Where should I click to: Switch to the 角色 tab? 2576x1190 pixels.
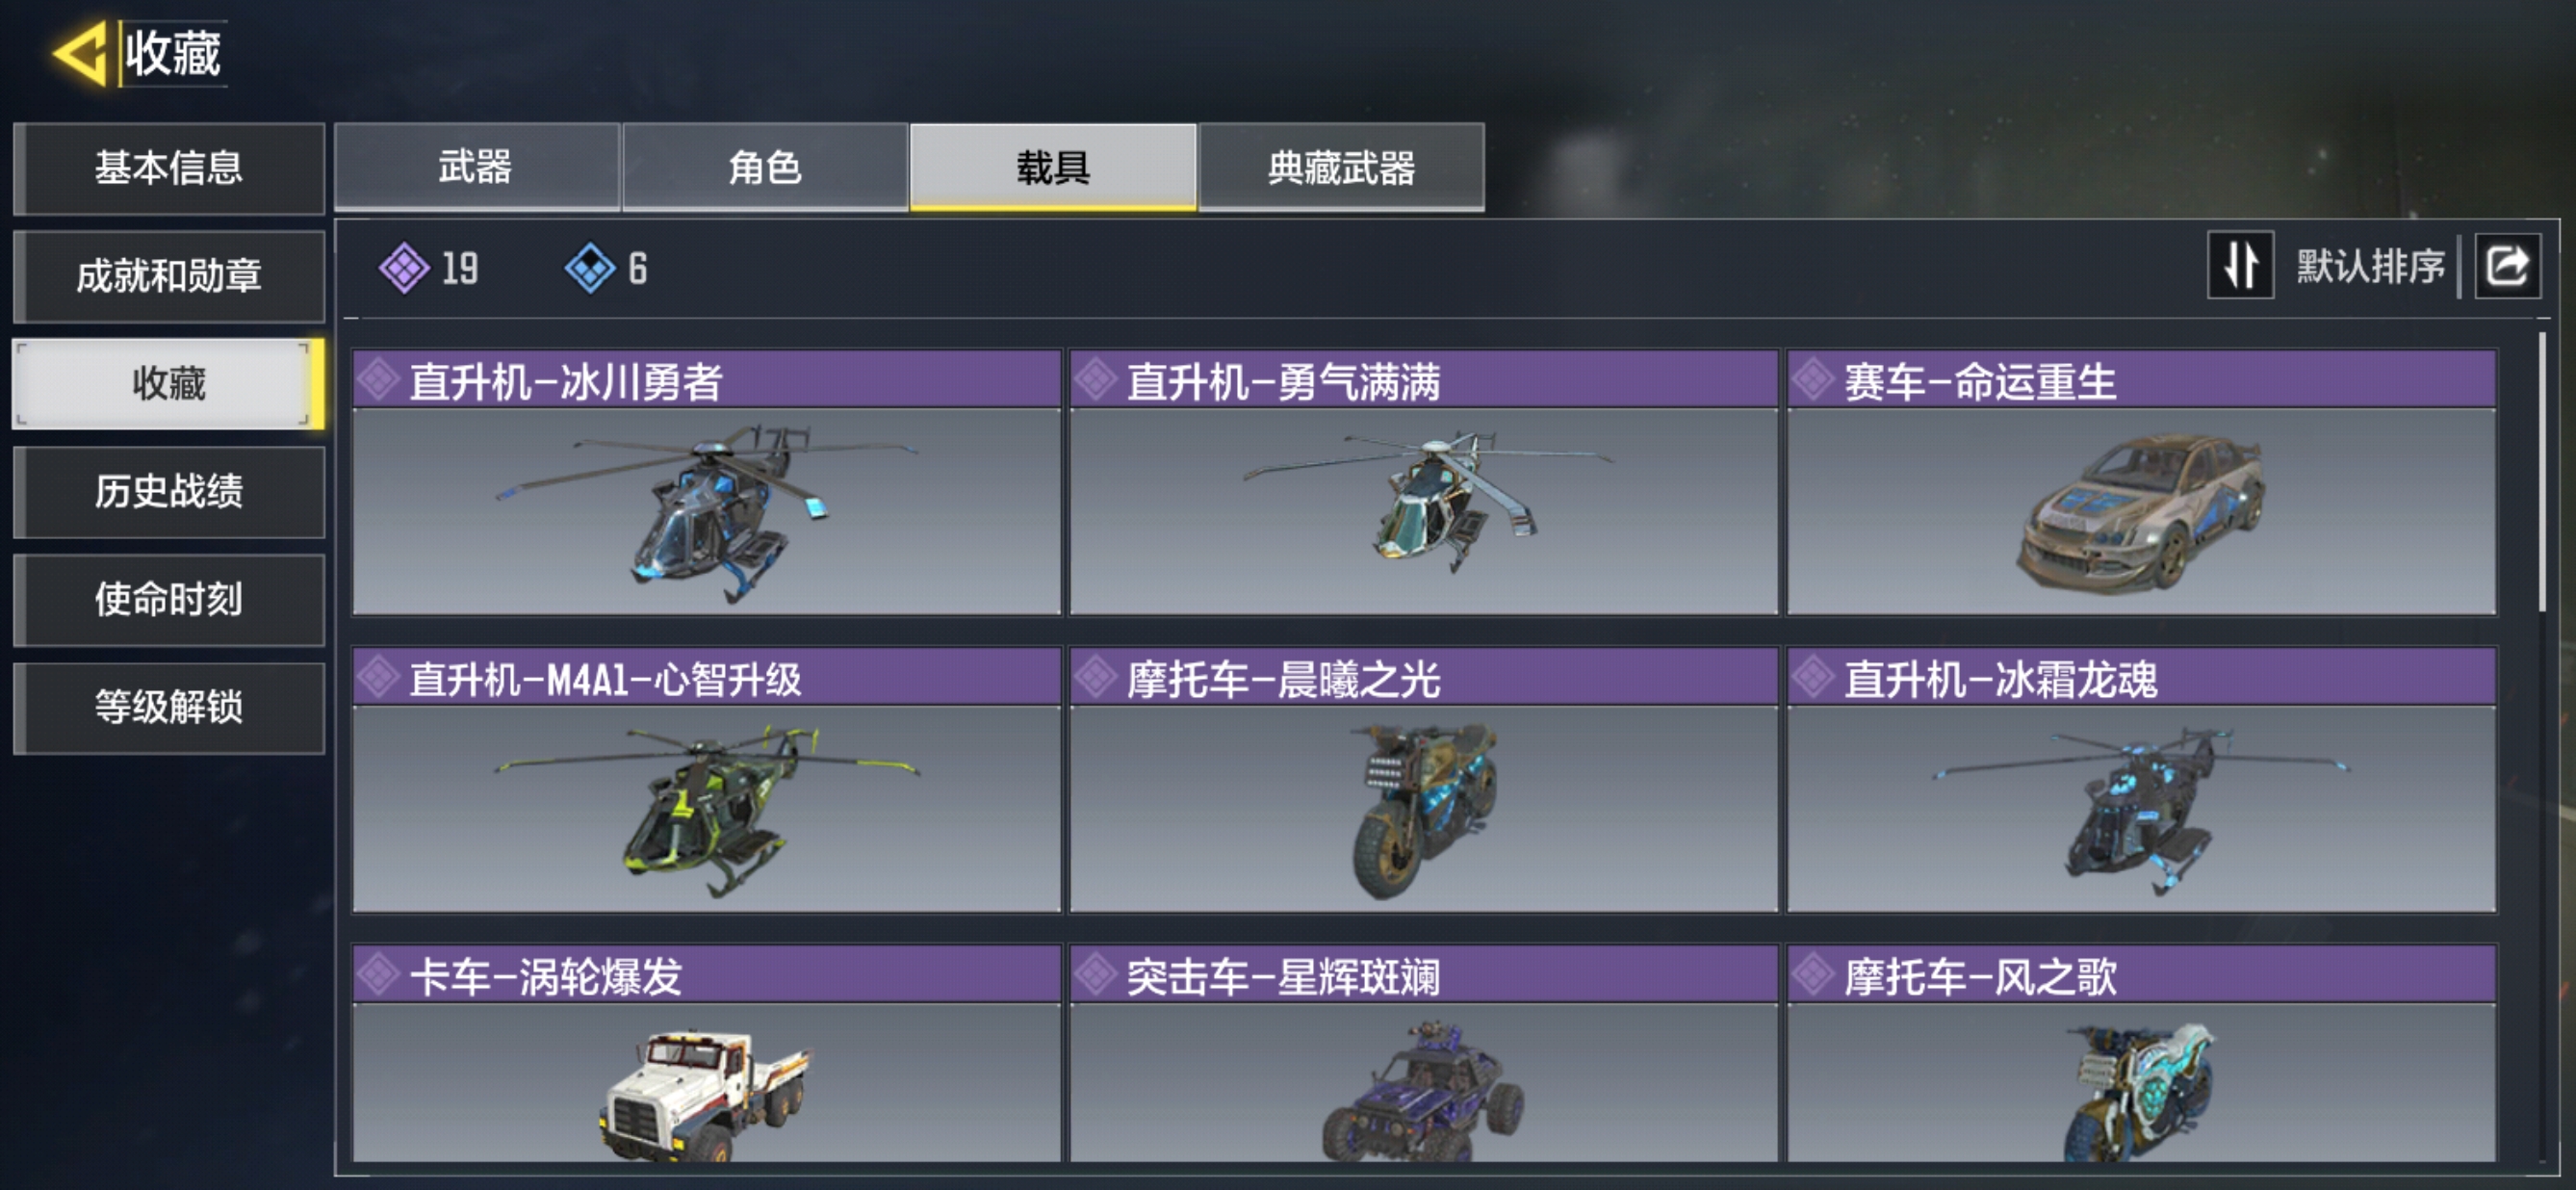(x=765, y=167)
